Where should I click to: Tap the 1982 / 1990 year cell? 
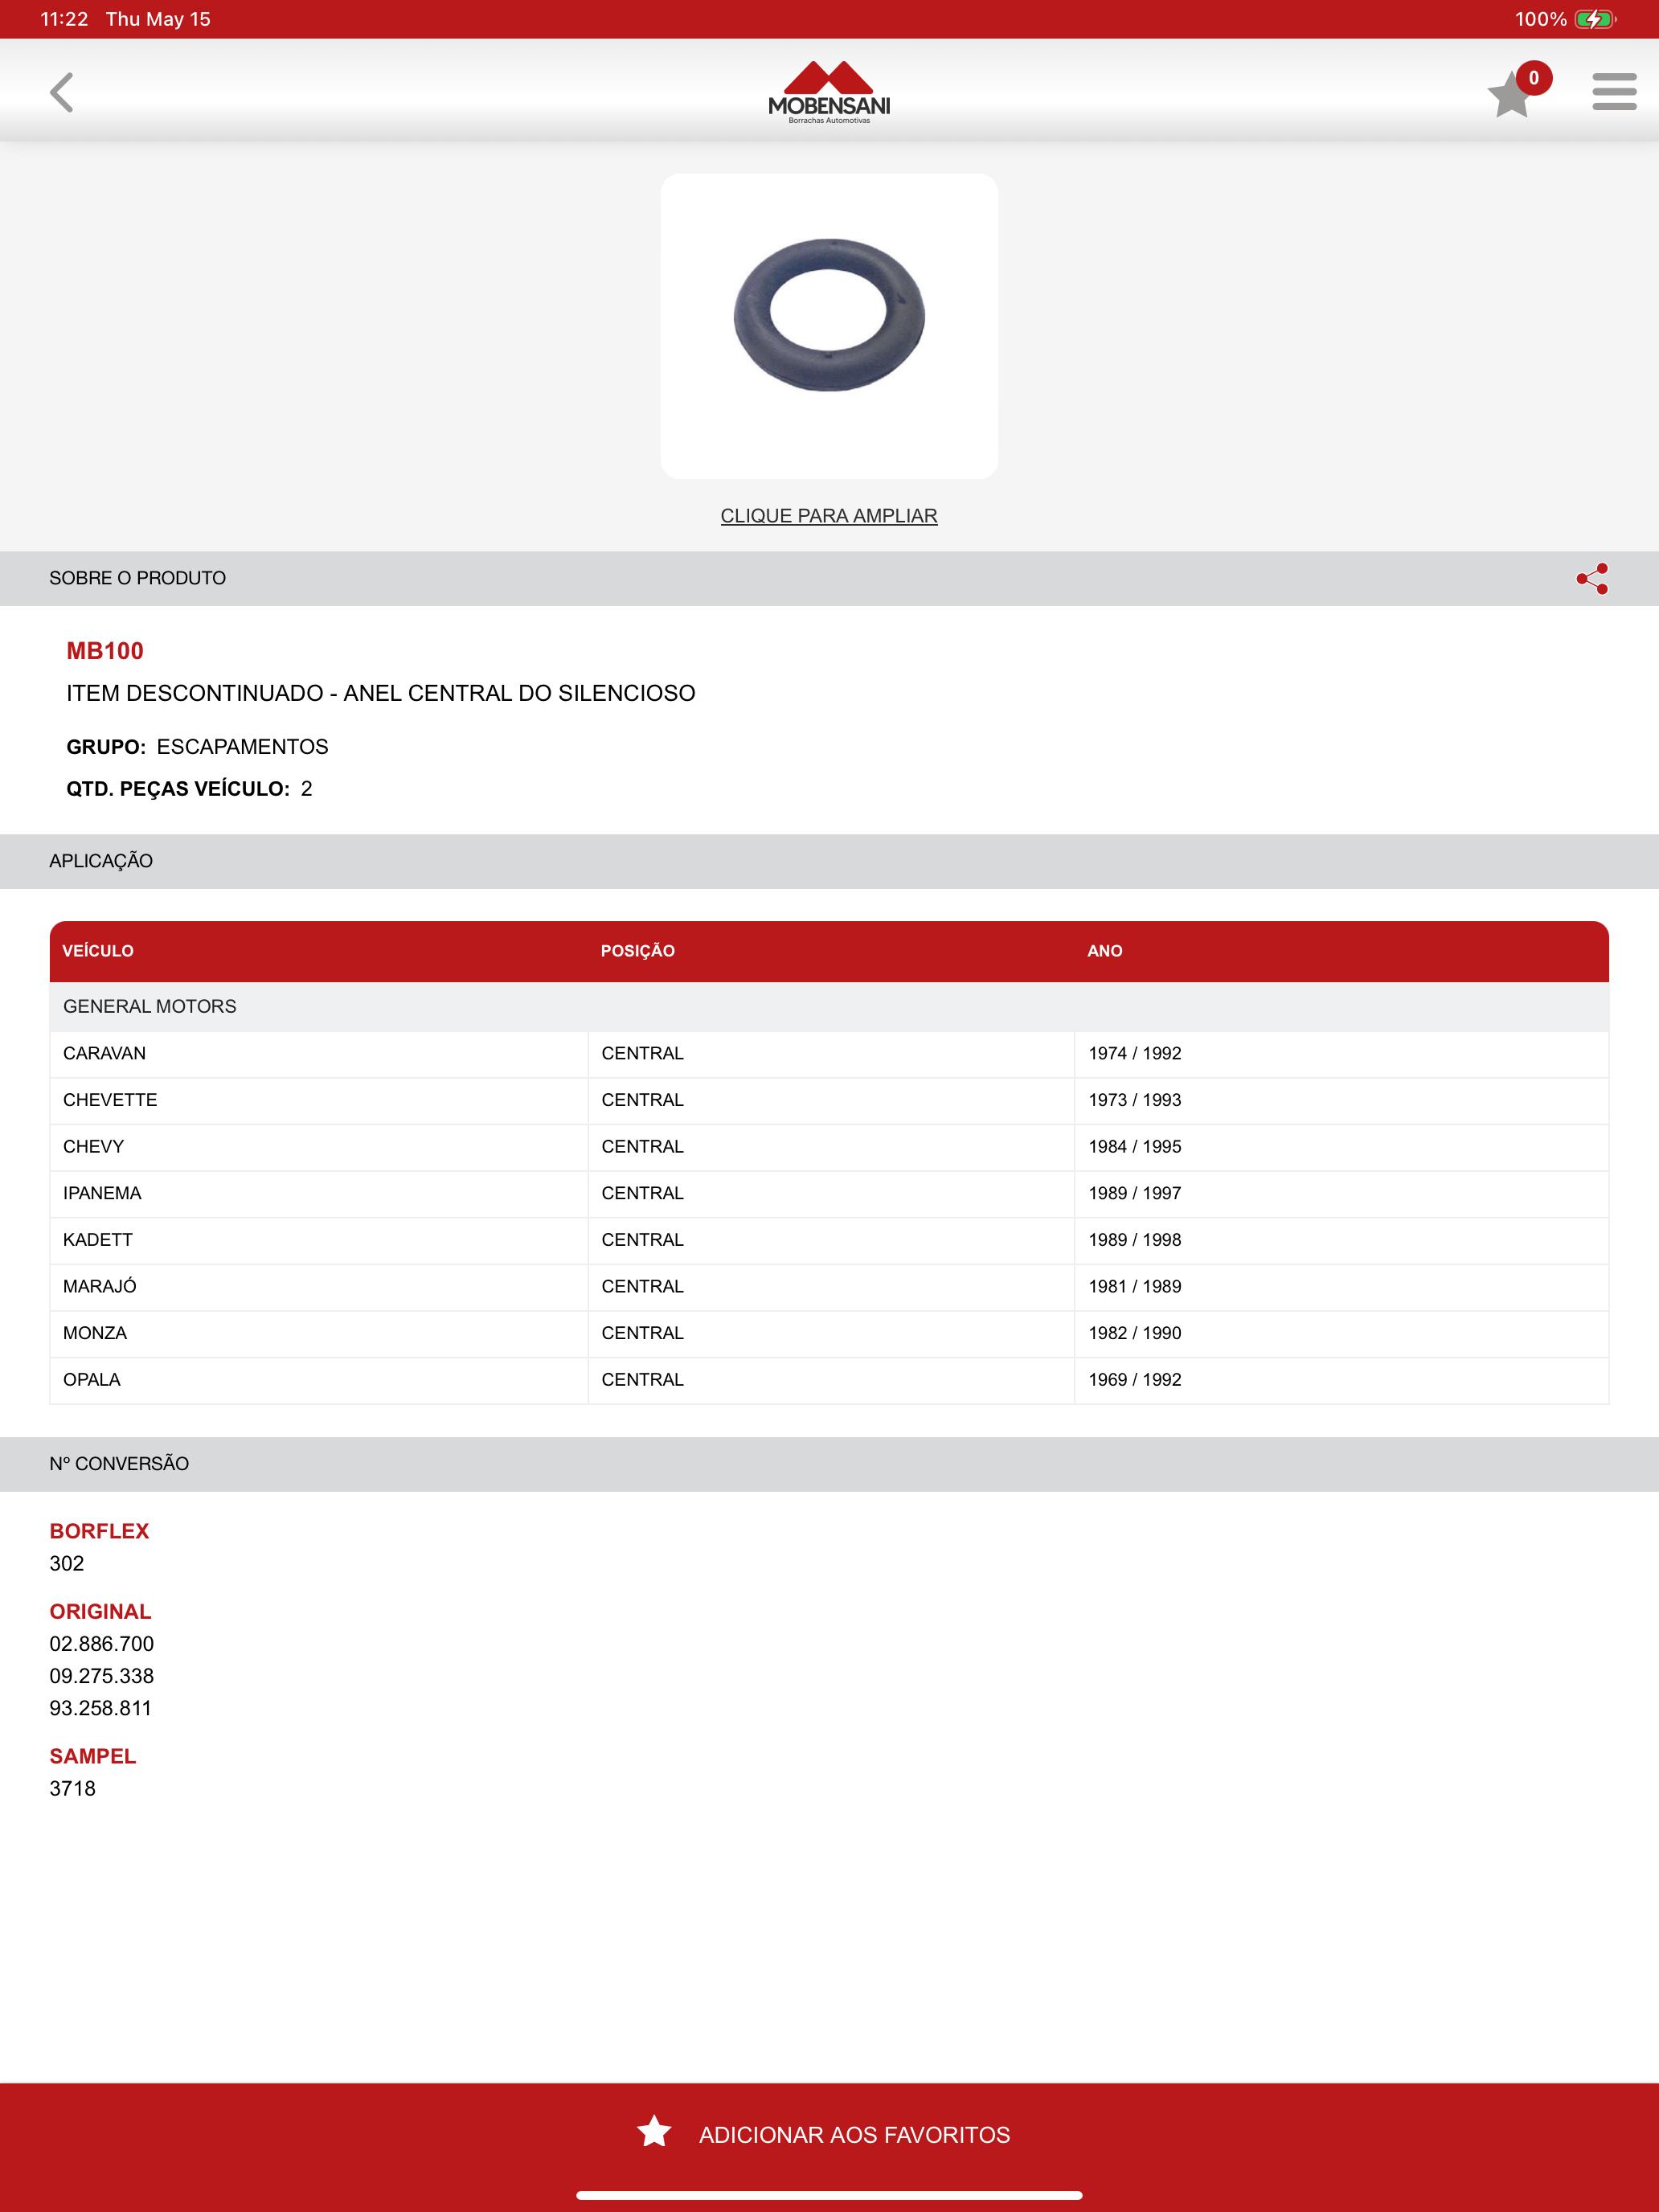tap(1342, 1333)
